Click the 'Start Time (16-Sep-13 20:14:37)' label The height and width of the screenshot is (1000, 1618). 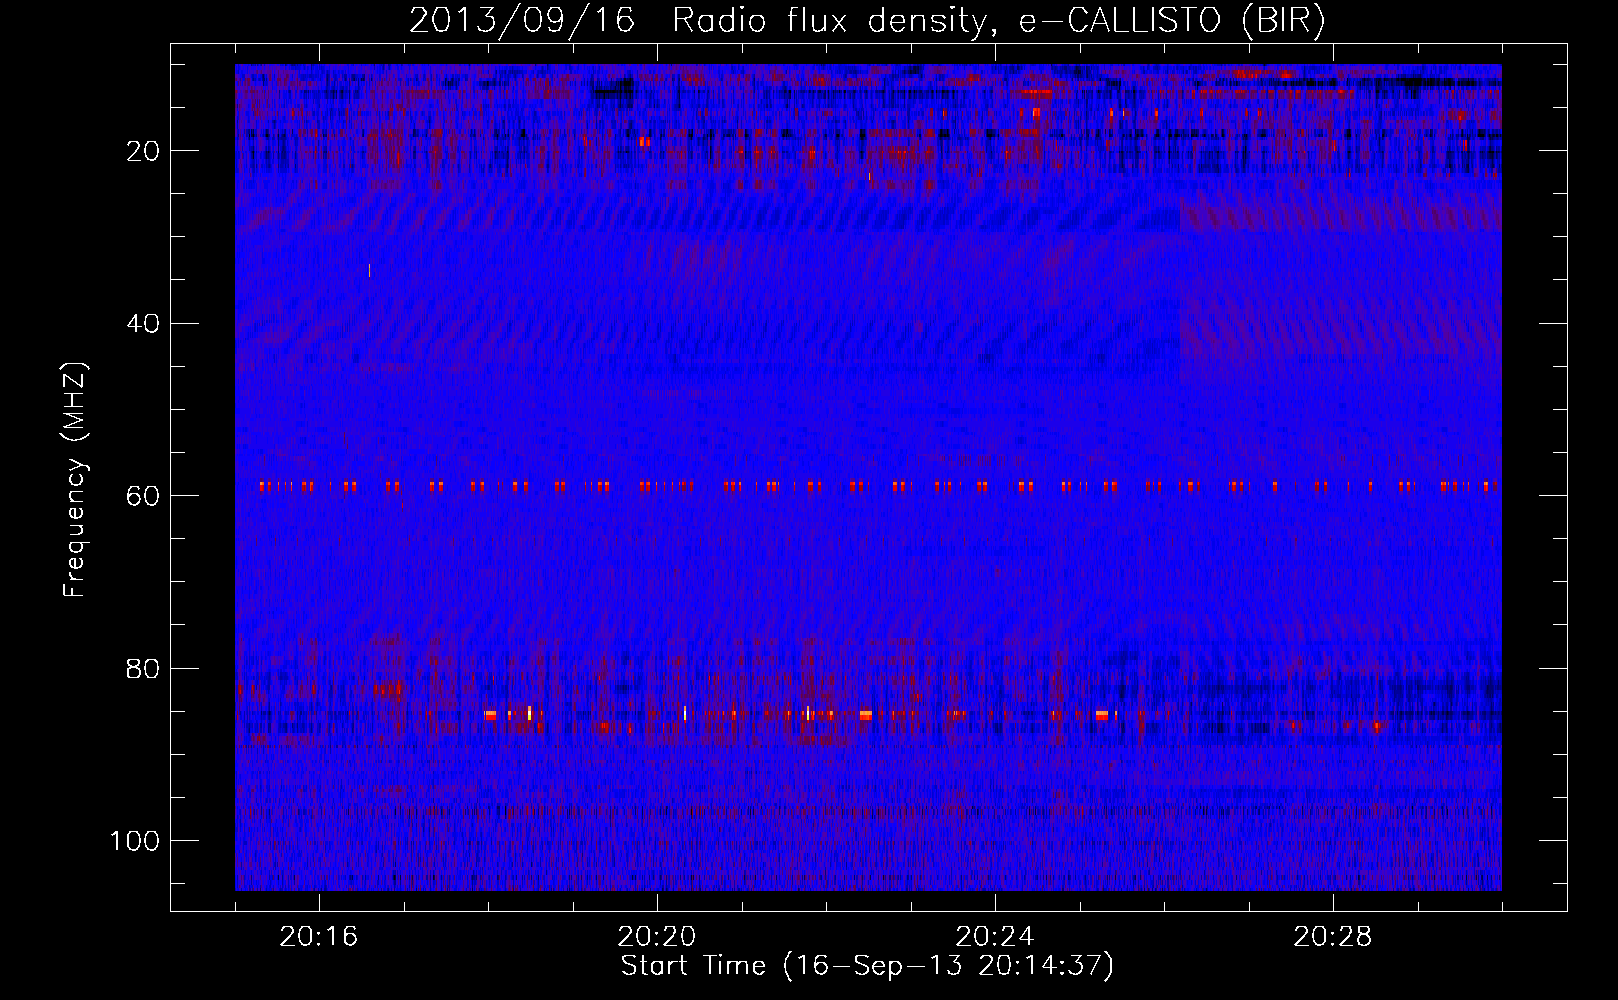click(867, 966)
